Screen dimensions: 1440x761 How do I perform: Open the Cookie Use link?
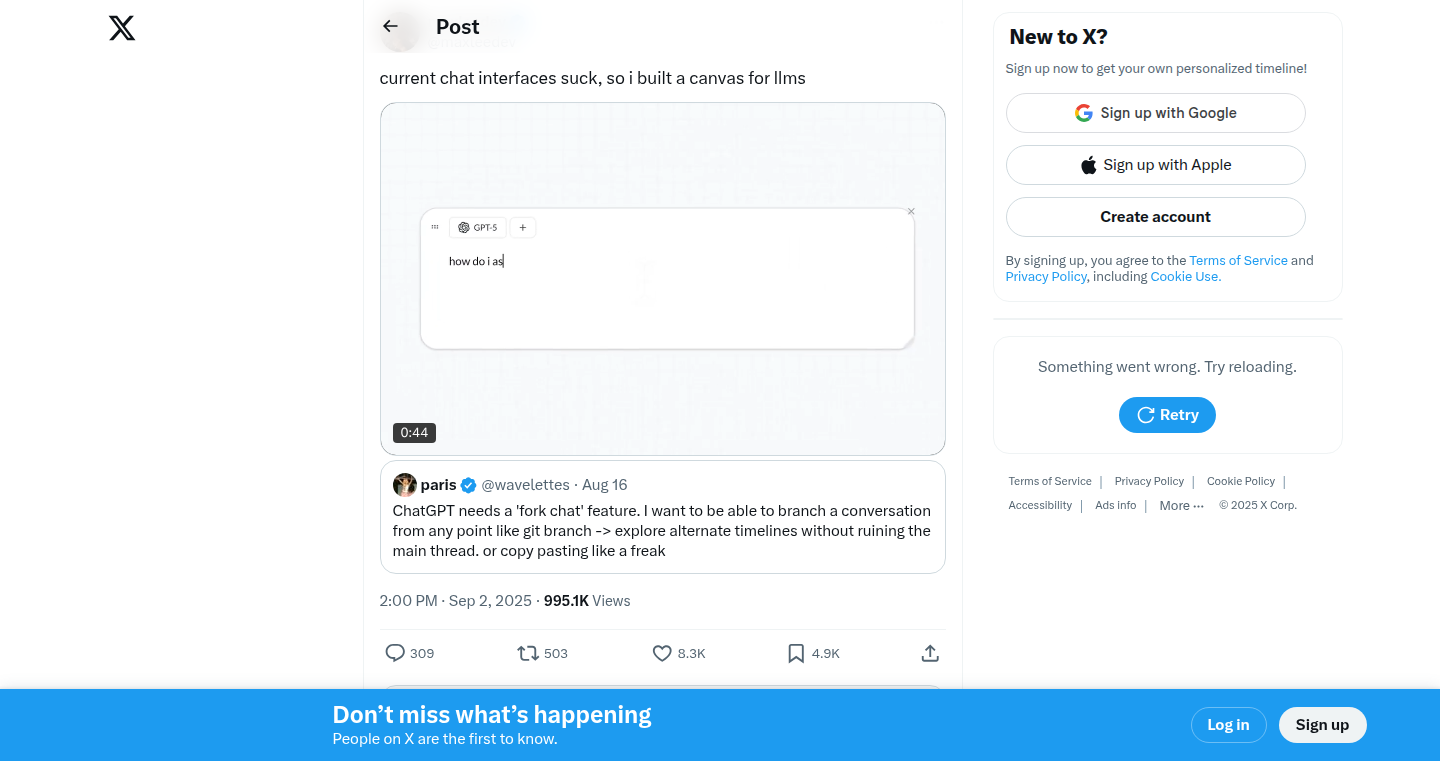point(1185,277)
